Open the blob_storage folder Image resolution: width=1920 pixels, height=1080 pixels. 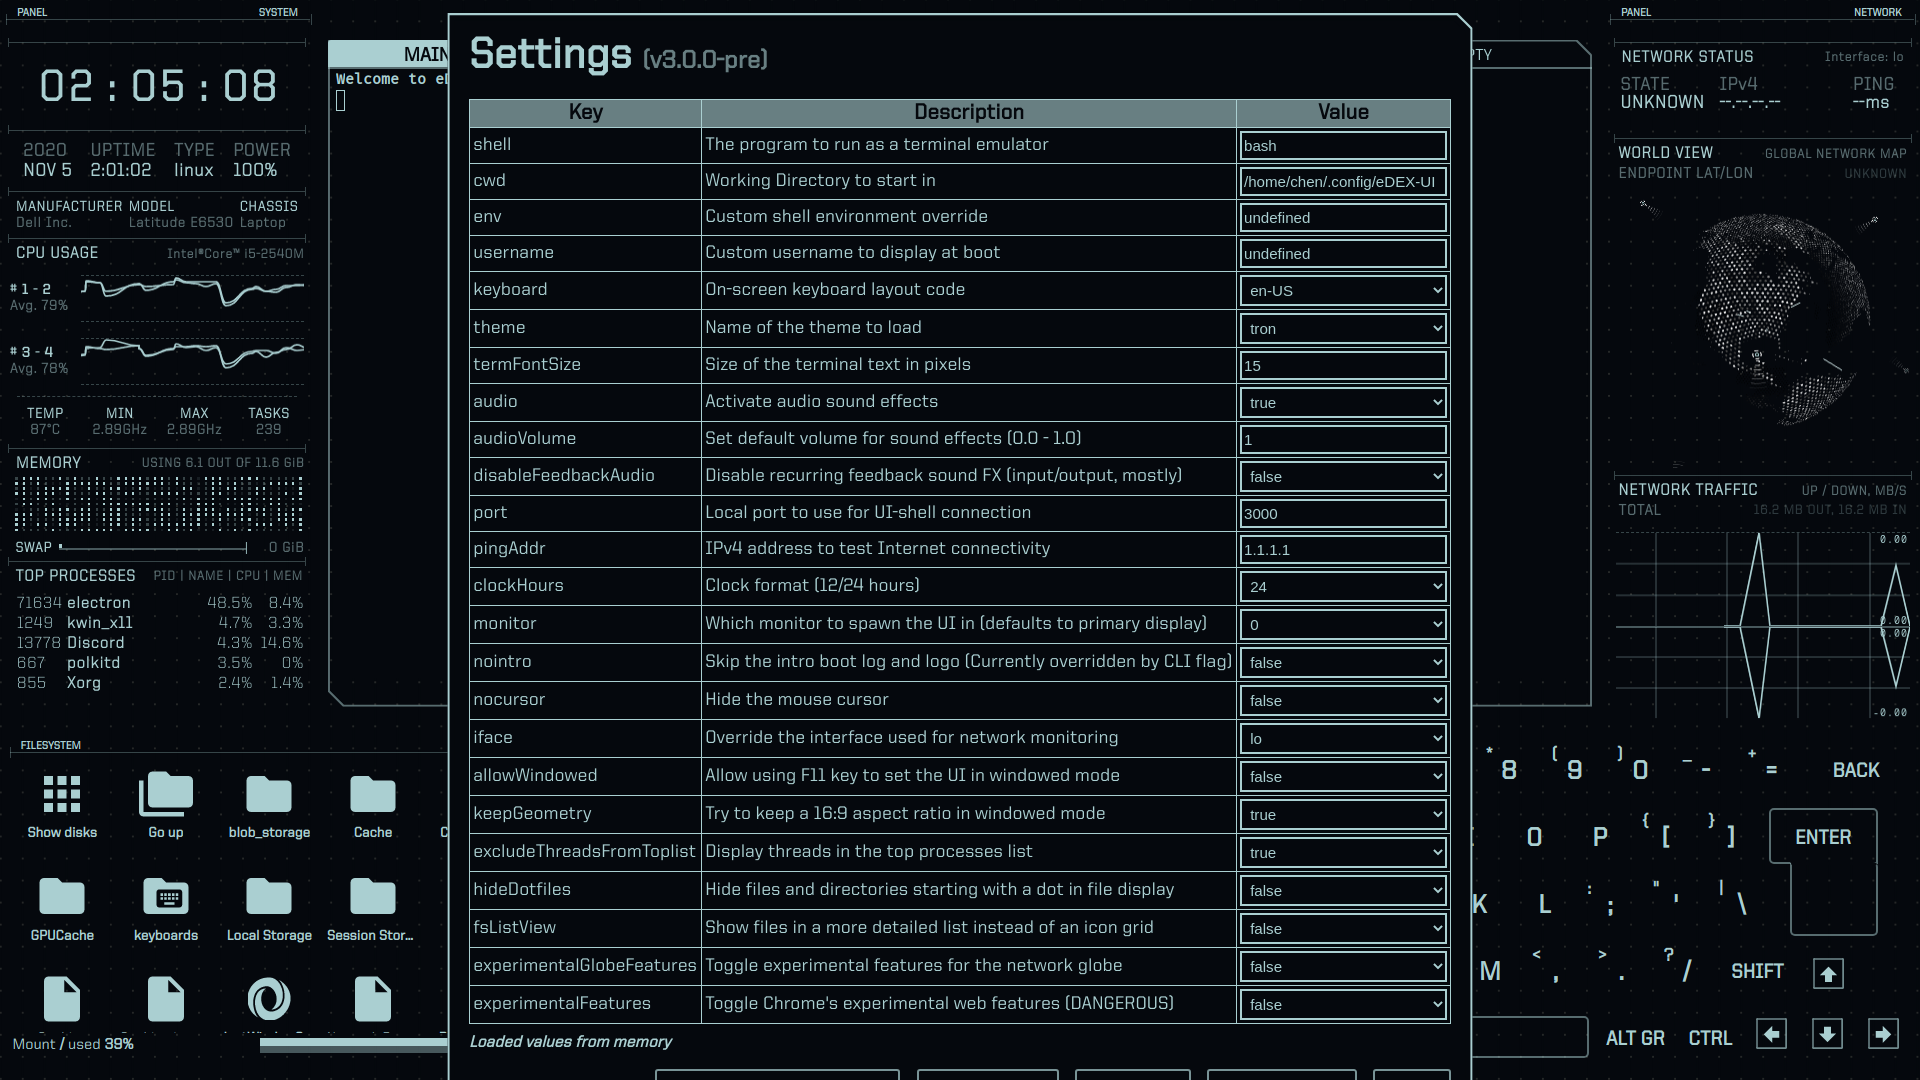(269, 795)
